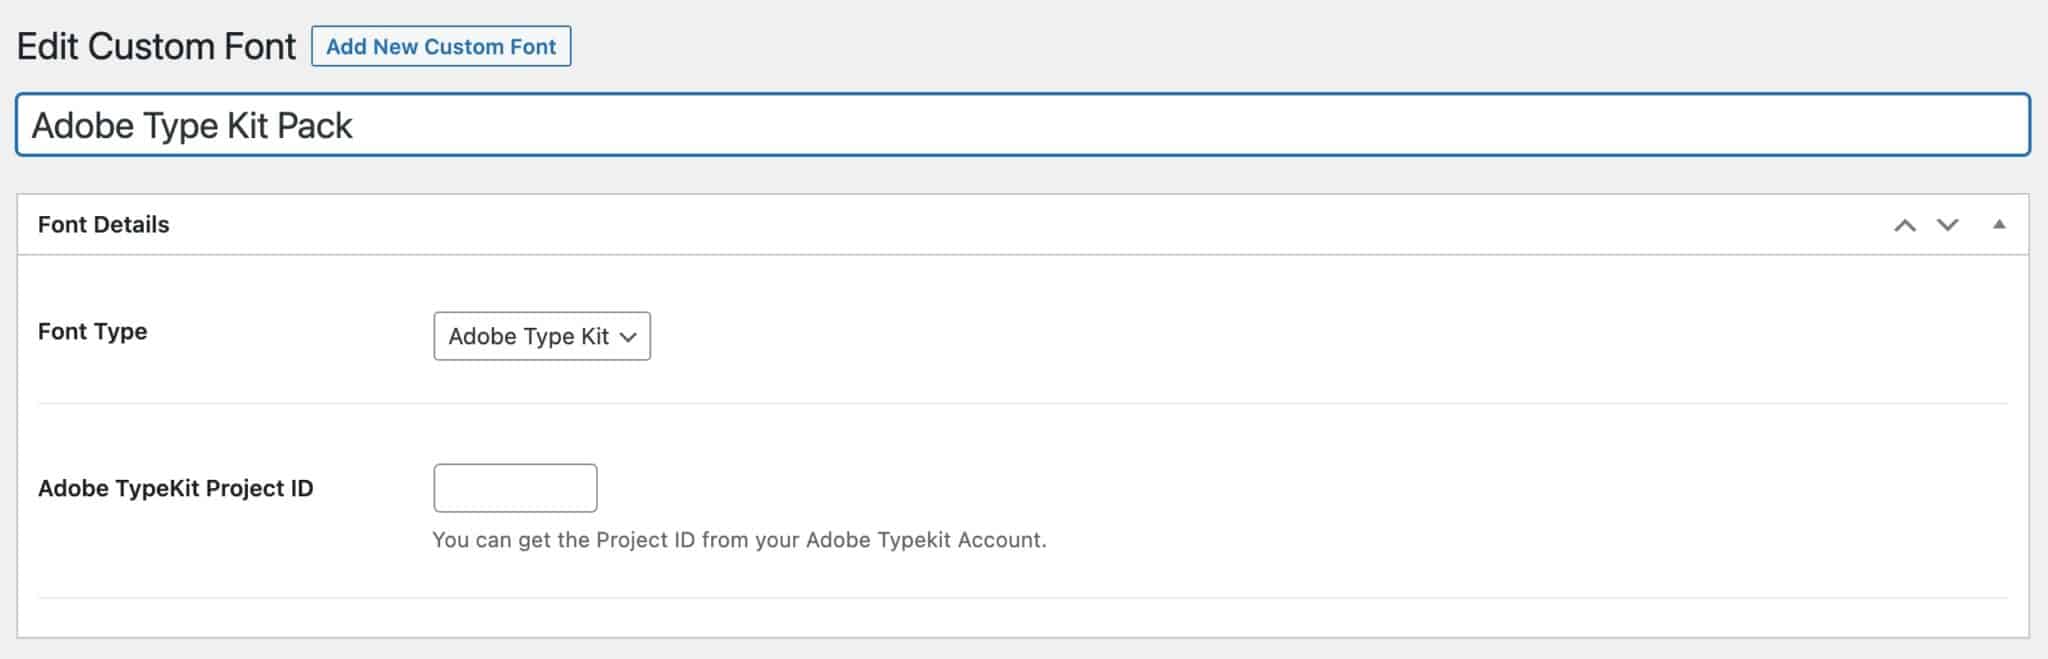Viewport: 2048px width, 659px height.
Task: Click the Project ID help text description
Action: coord(738,540)
